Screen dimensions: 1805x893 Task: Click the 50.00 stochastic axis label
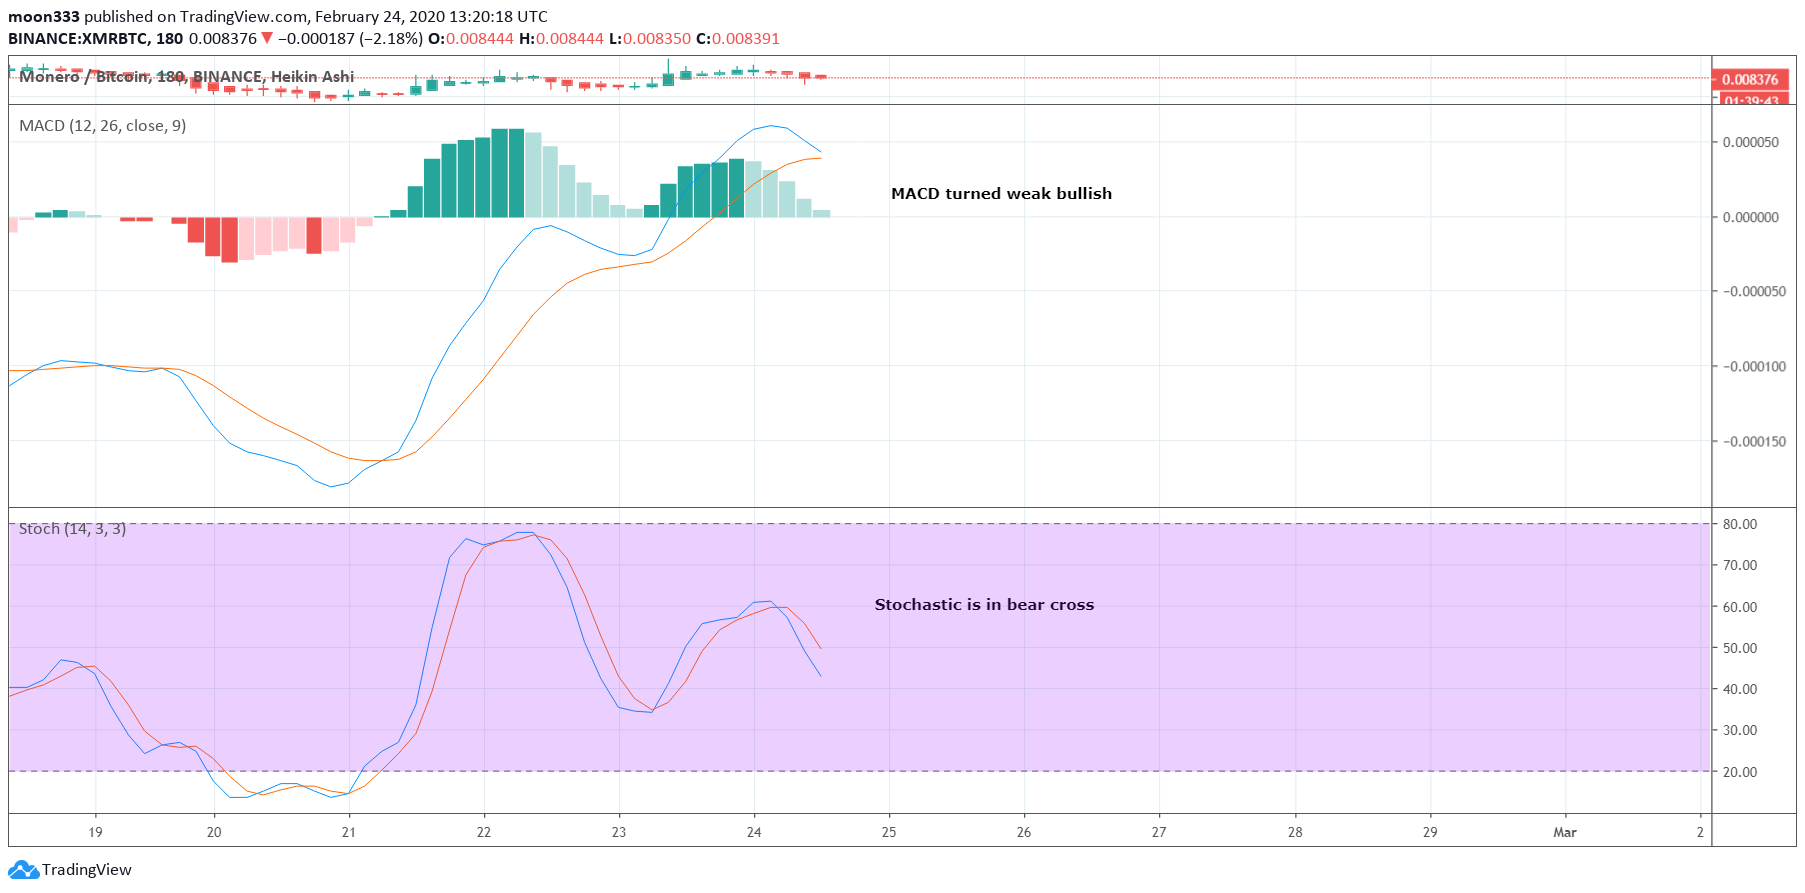(1740, 648)
